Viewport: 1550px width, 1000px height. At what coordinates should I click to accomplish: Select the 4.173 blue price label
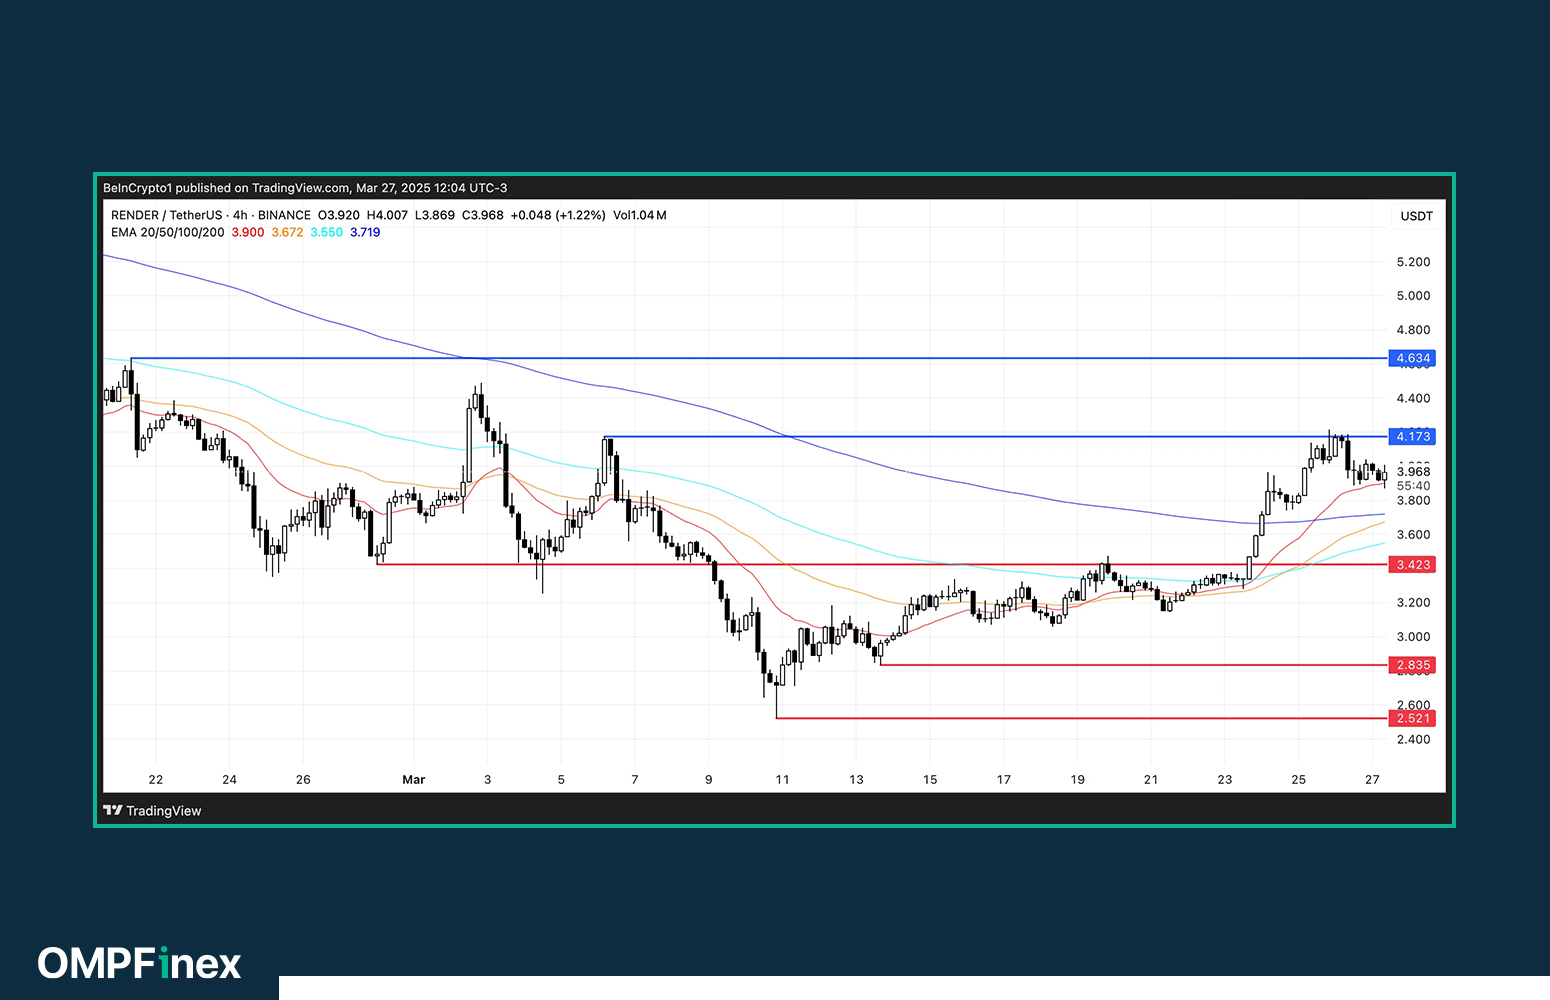[x=1412, y=437]
